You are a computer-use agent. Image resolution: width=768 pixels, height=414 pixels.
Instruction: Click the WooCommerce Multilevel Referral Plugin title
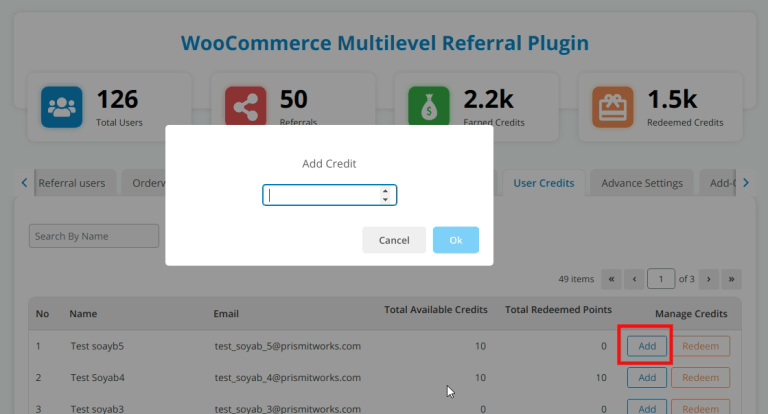pos(384,43)
